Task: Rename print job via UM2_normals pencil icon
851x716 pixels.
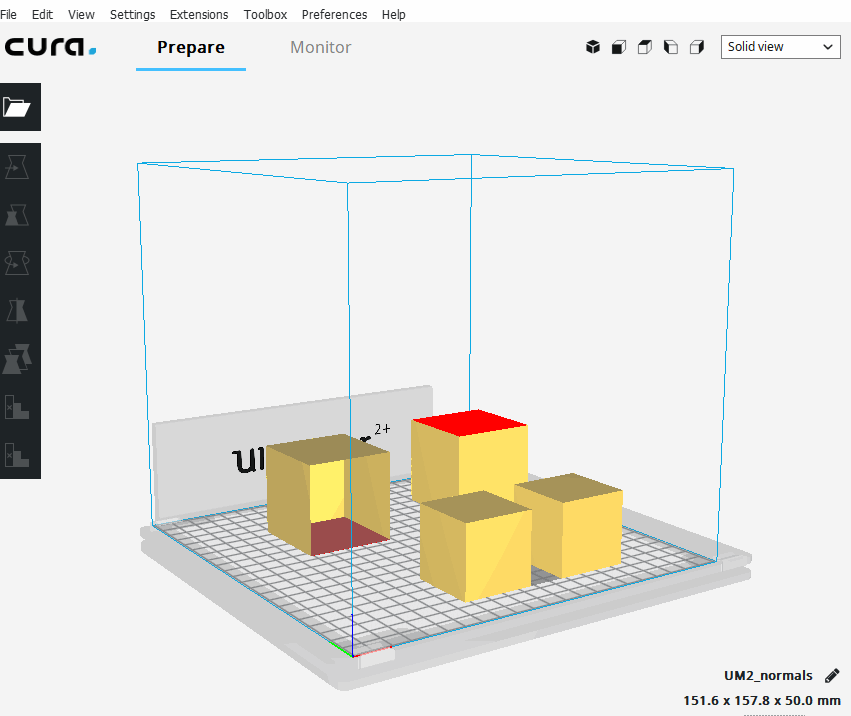Action: click(x=832, y=675)
